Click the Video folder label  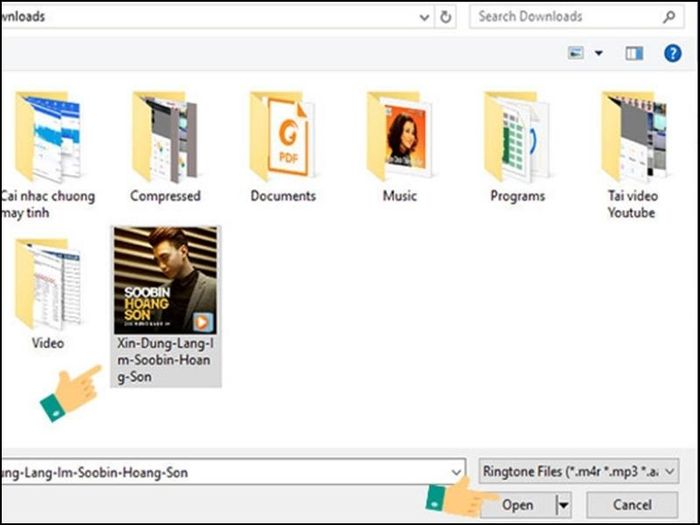pyautogui.click(x=47, y=343)
